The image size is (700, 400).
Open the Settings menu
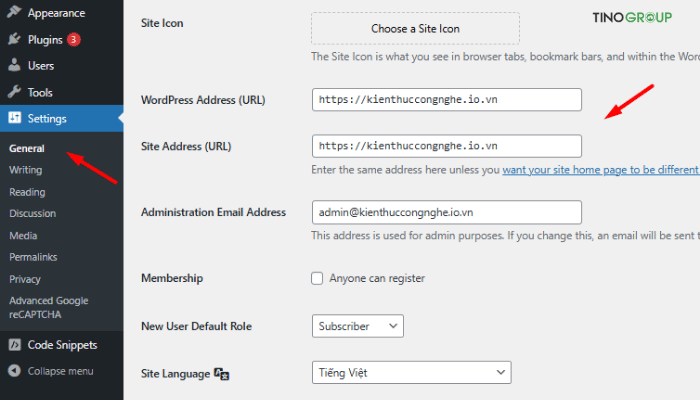(x=62, y=118)
